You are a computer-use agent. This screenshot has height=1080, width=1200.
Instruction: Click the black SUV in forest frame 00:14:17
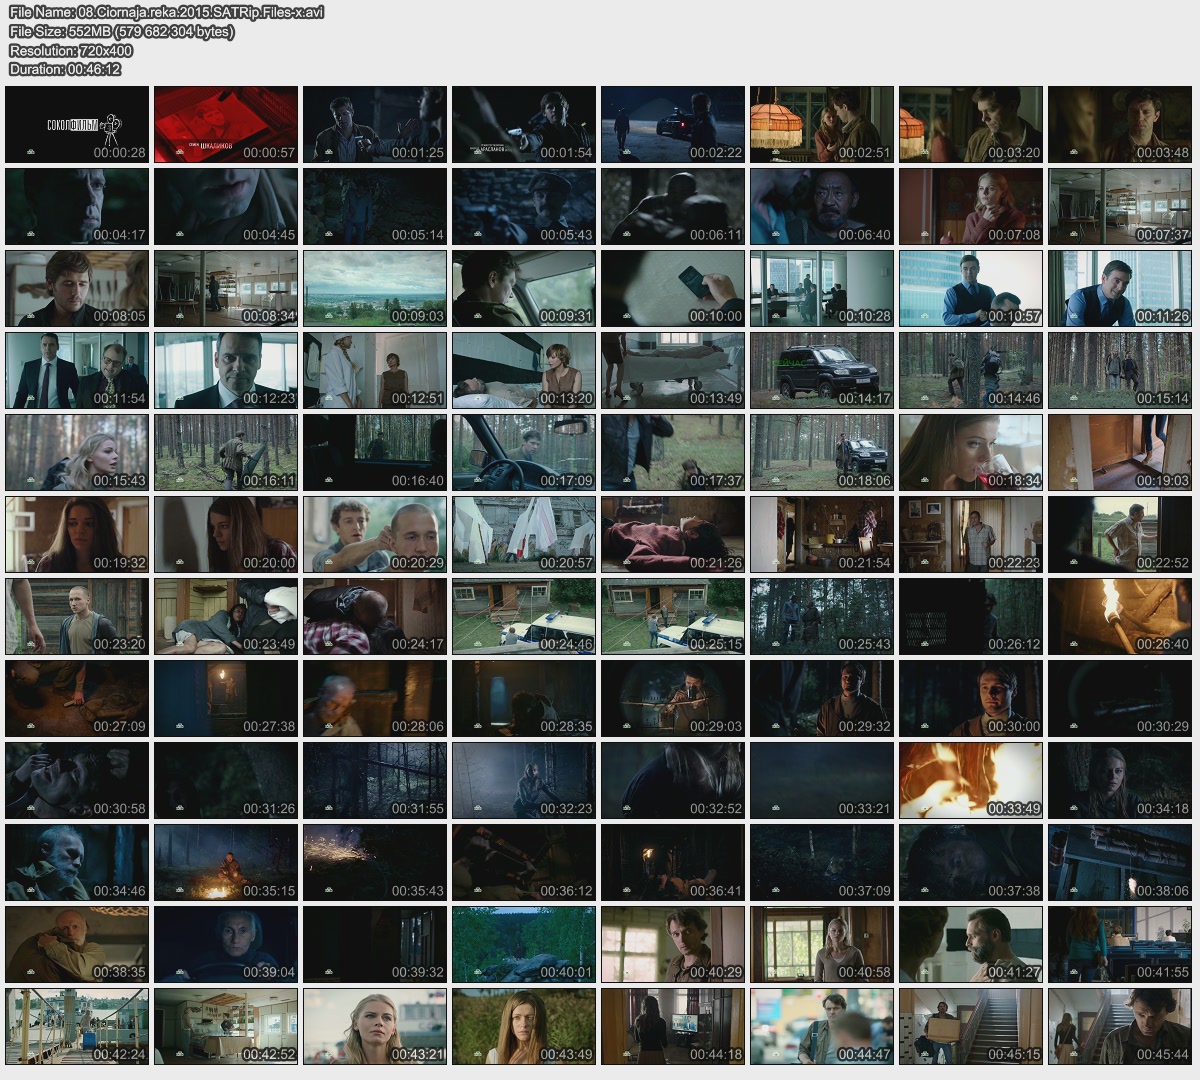pyautogui.click(x=822, y=370)
